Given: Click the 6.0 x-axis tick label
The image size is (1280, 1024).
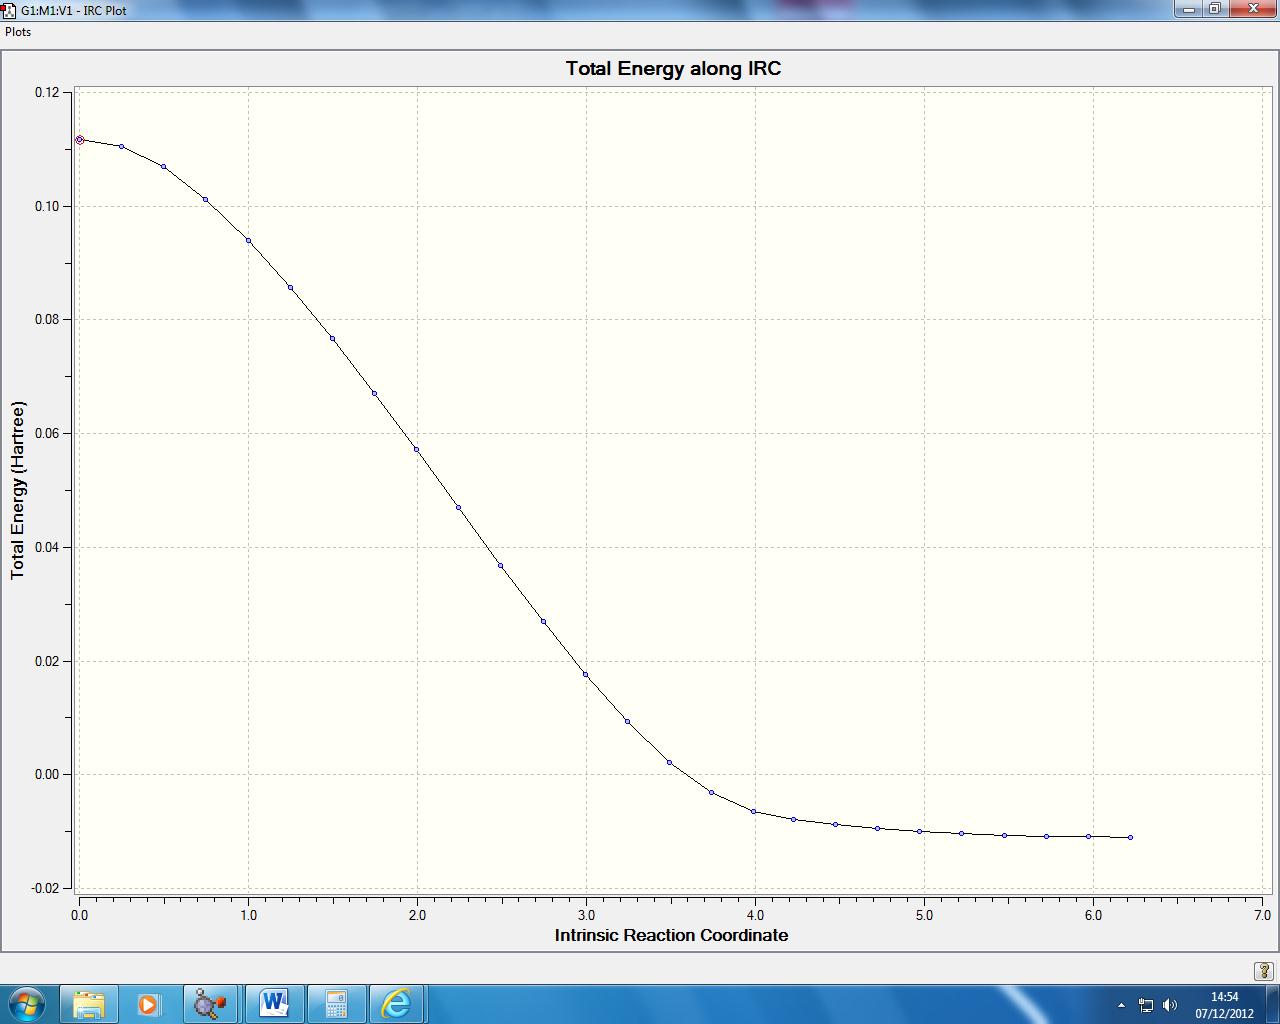Looking at the screenshot, I should 1093,915.
